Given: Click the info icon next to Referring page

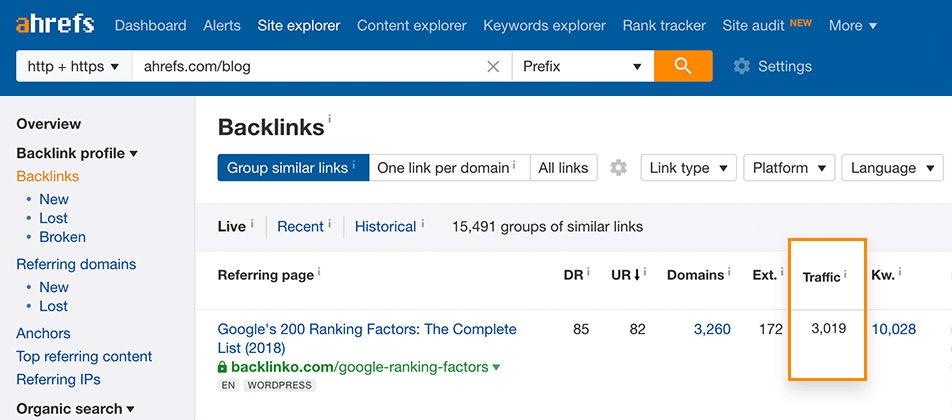Looking at the screenshot, I should coord(319,271).
